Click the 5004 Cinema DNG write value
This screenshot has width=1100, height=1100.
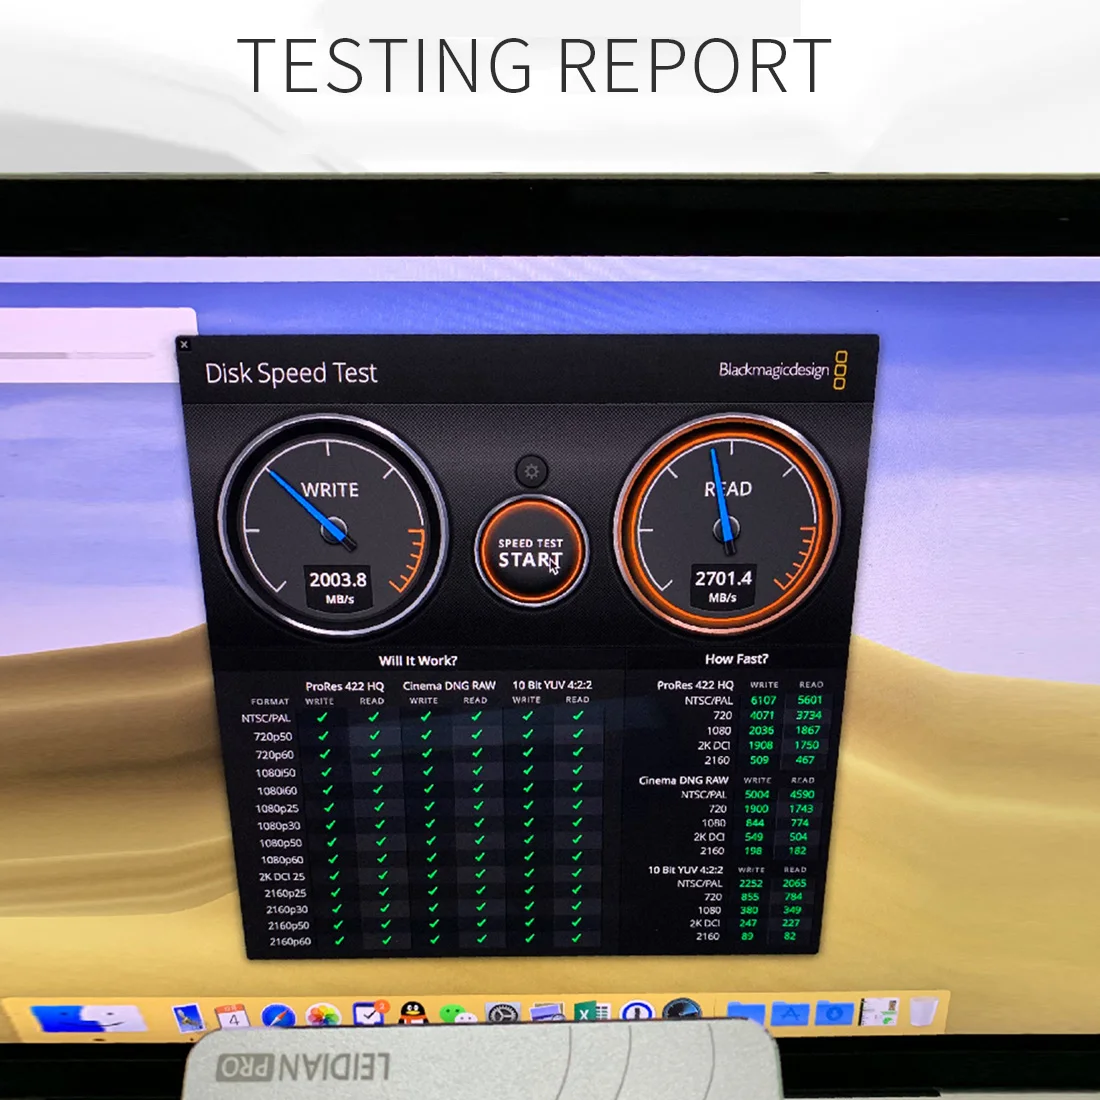click(x=757, y=794)
